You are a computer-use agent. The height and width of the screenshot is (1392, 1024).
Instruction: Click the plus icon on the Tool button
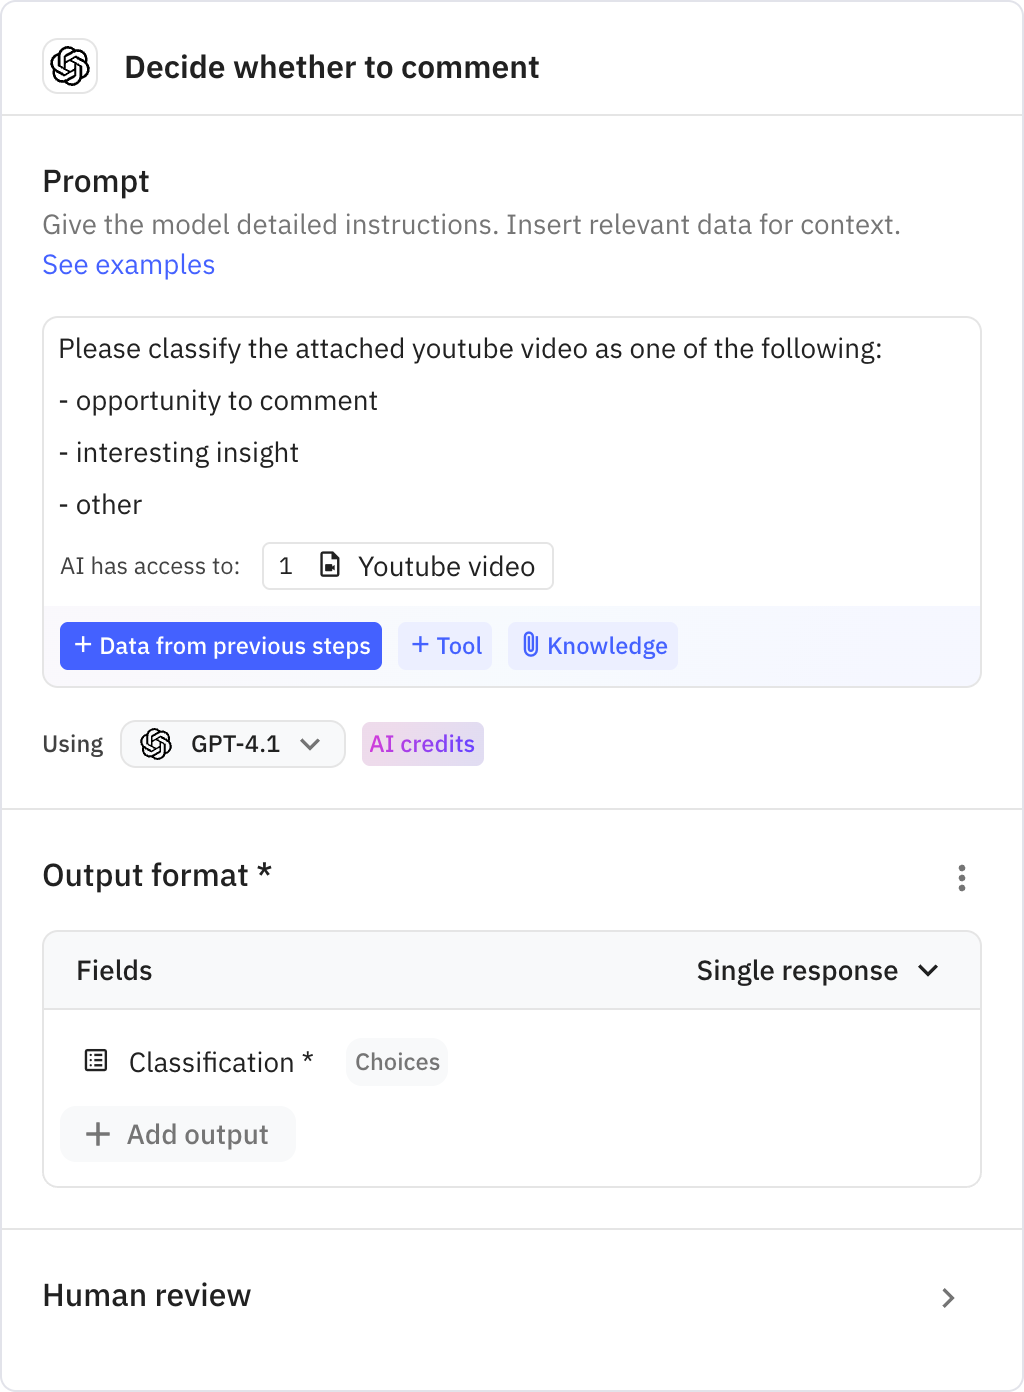coord(420,645)
